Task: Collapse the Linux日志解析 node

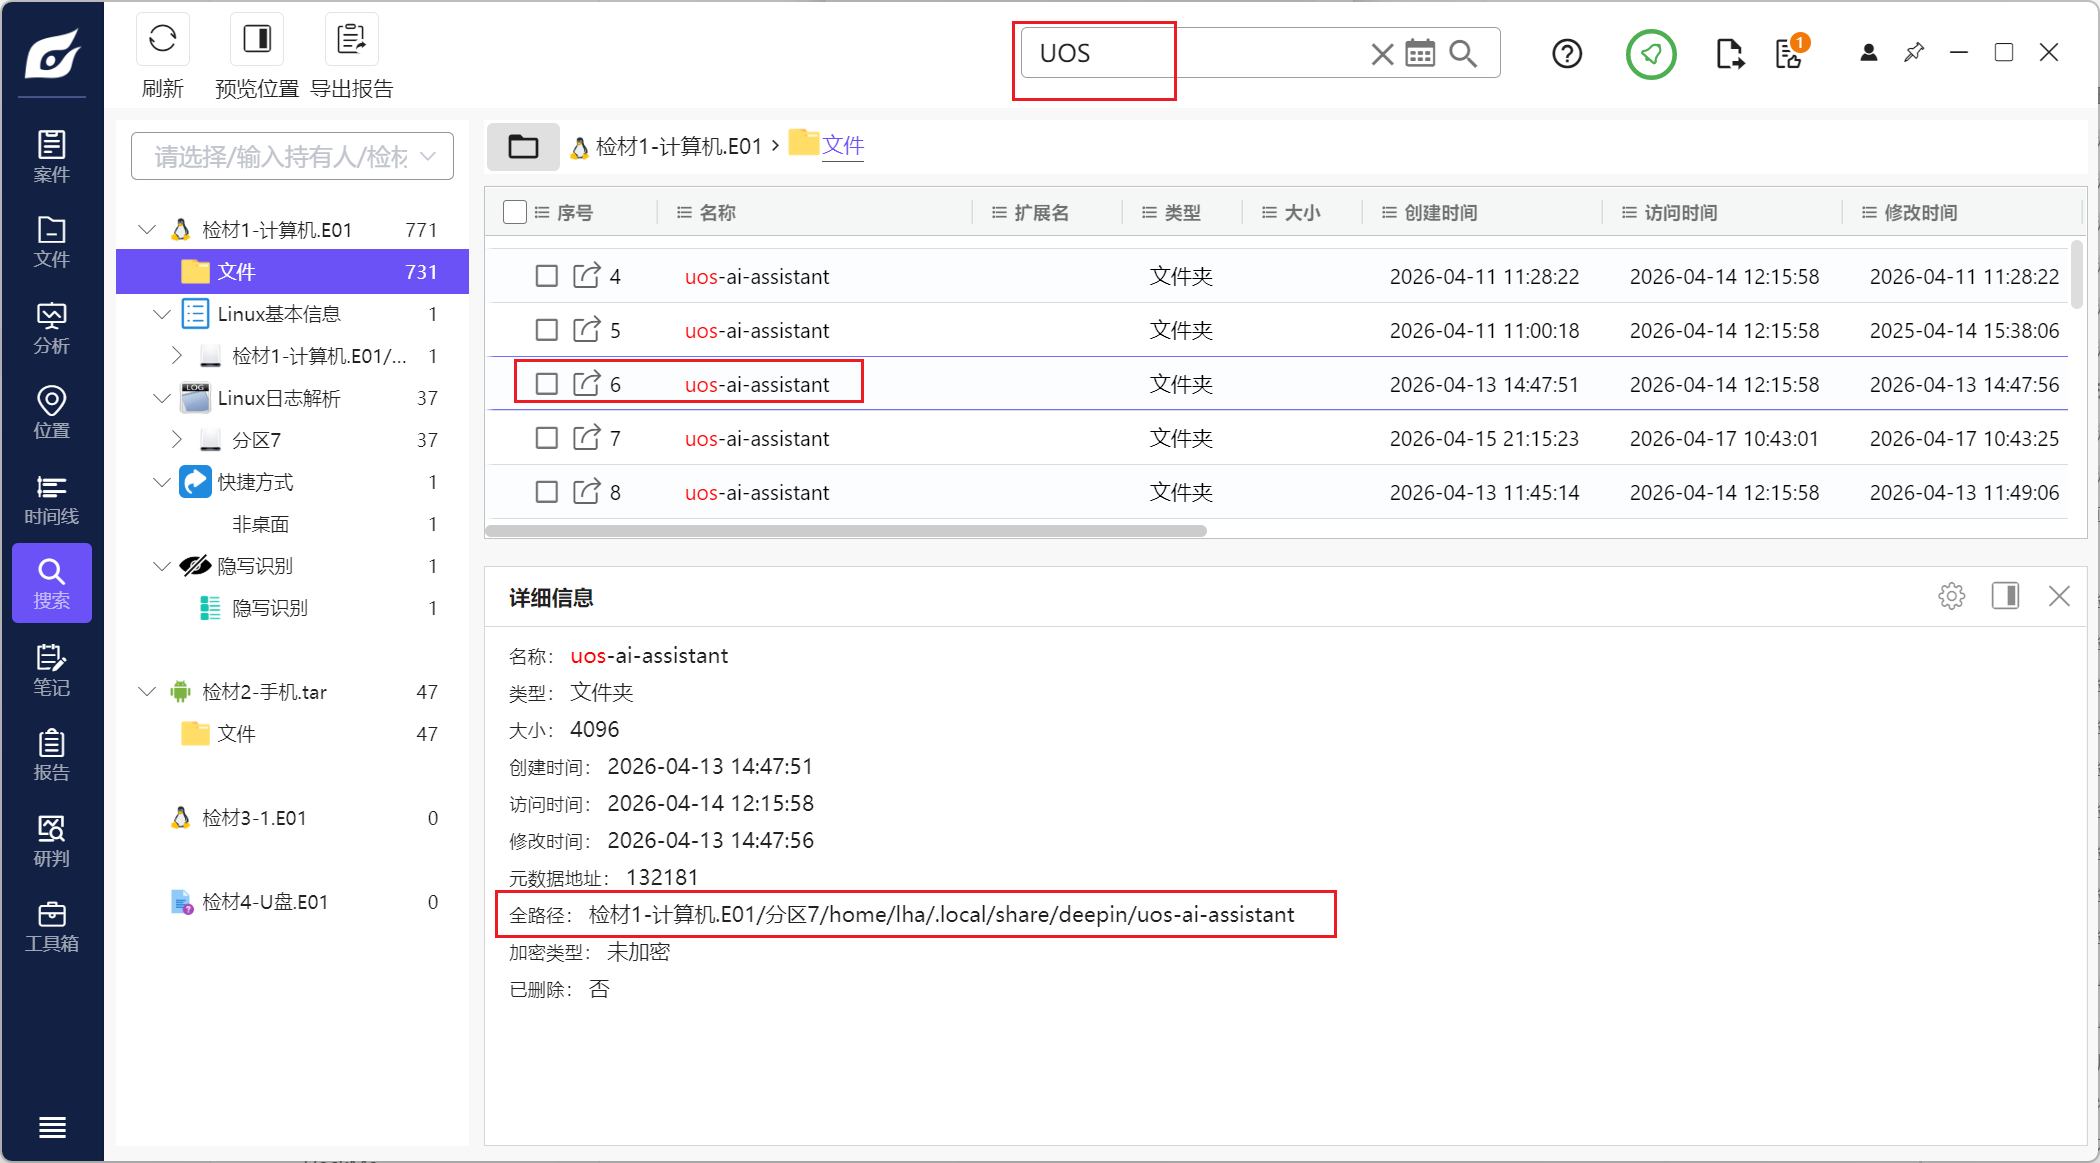Action: [162, 398]
